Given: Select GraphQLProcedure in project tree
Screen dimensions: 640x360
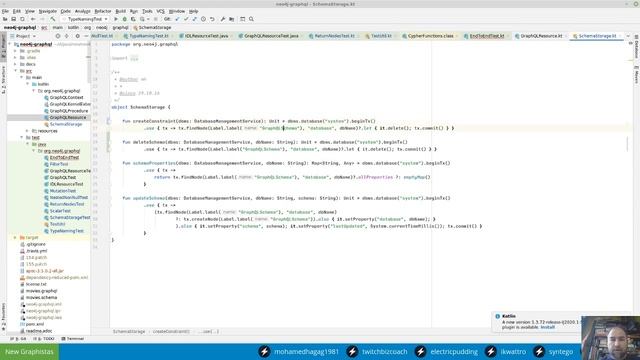Looking at the screenshot, I should tap(69, 111).
